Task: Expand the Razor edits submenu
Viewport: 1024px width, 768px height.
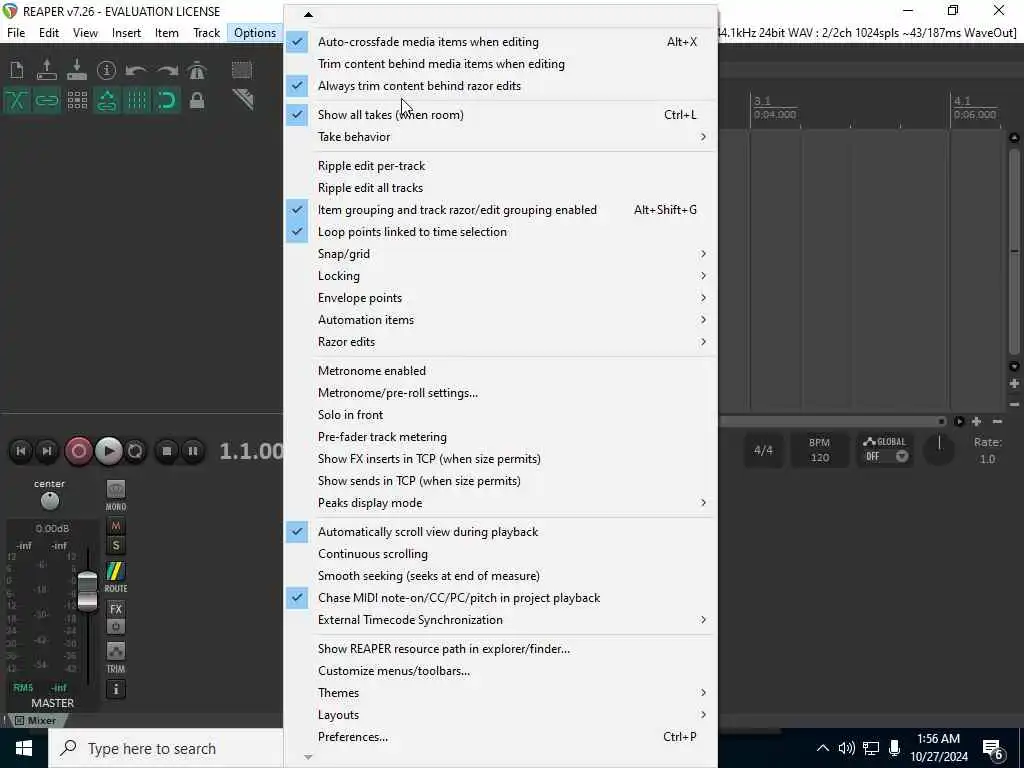Action: (x=500, y=342)
